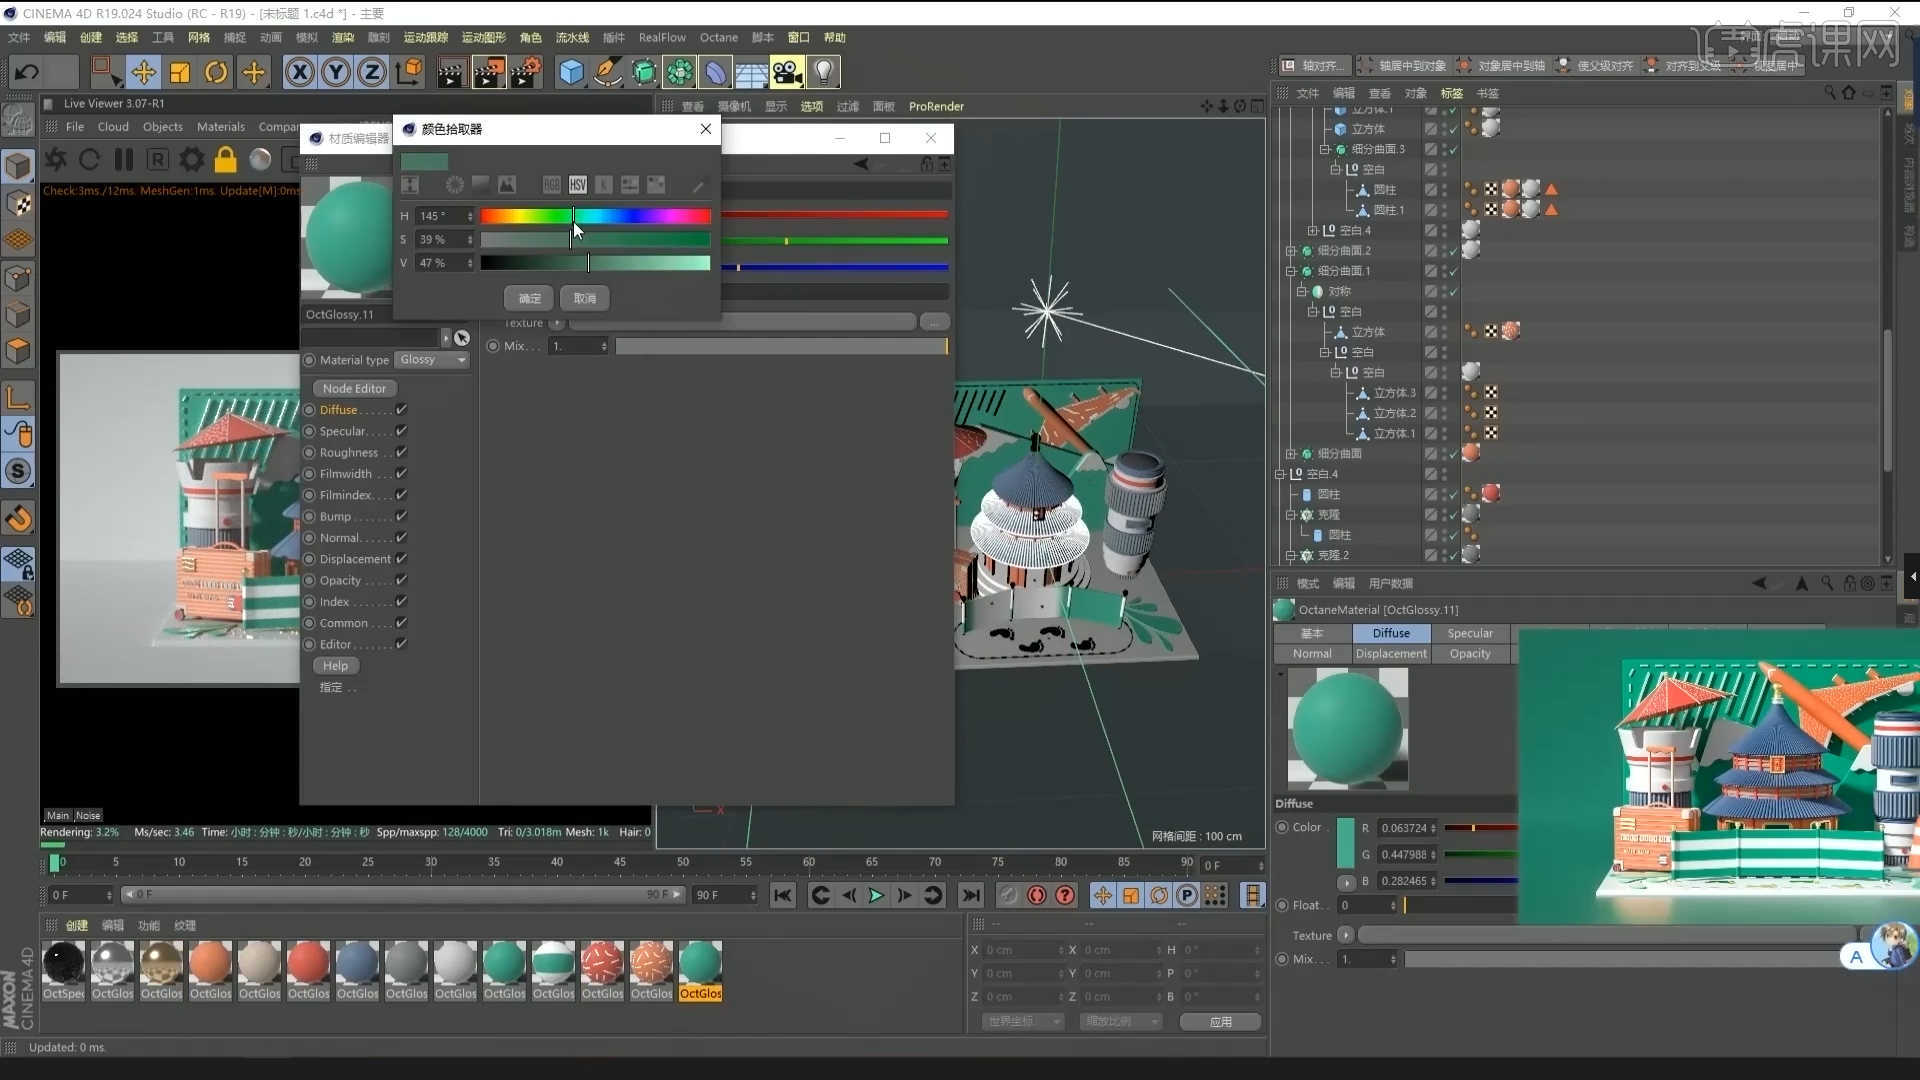Screen dimensions: 1920x1080
Task: Uncheck the Opacity channel checkbox
Action: coord(401,581)
